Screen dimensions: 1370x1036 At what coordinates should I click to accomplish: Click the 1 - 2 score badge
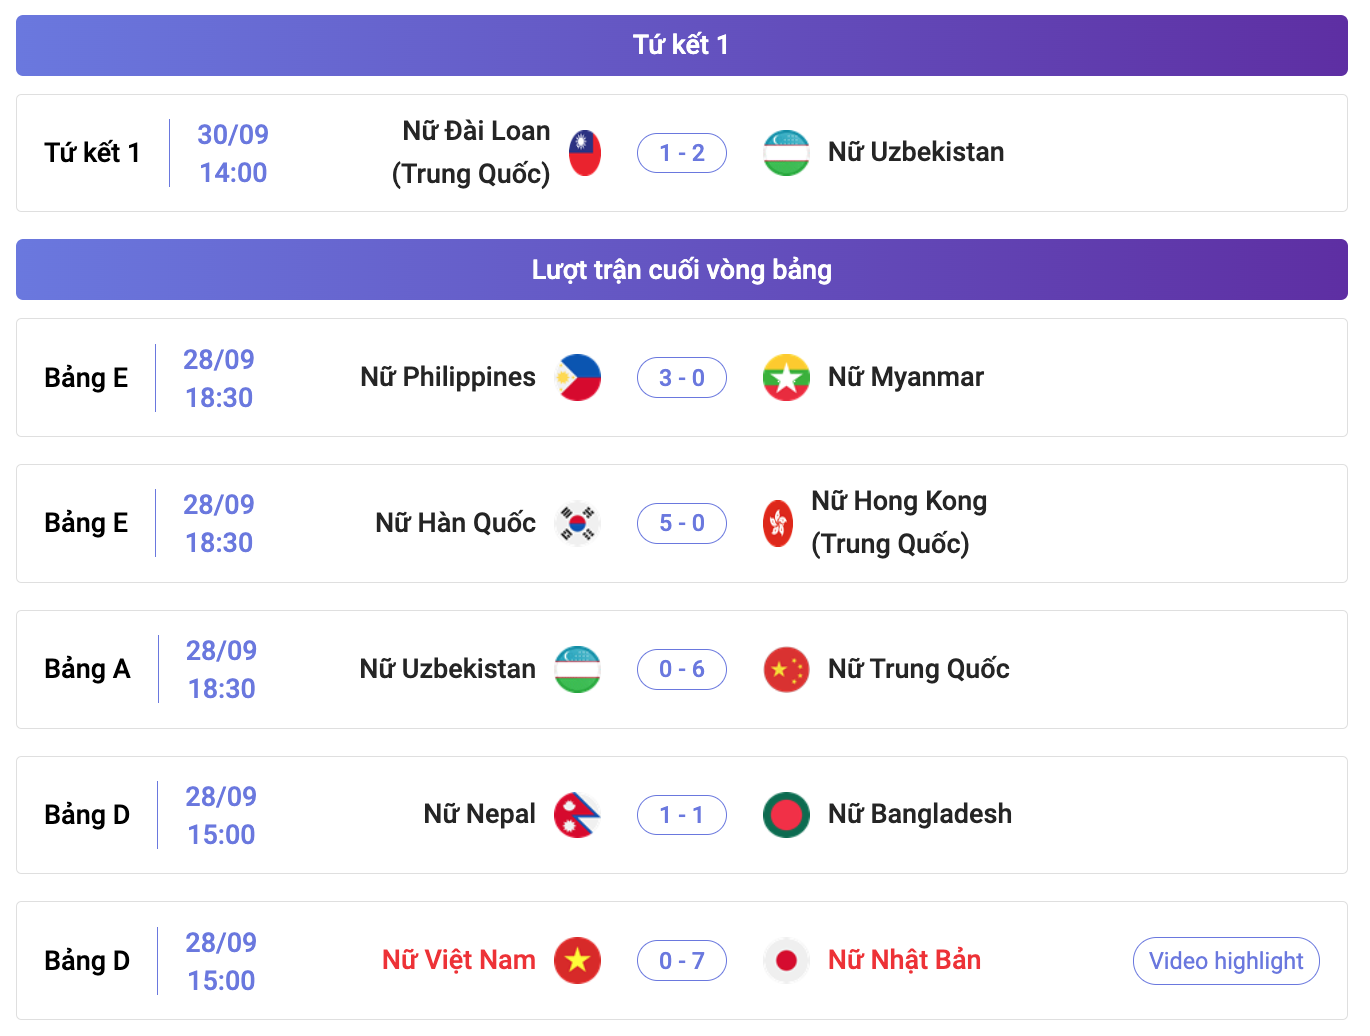click(682, 153)
